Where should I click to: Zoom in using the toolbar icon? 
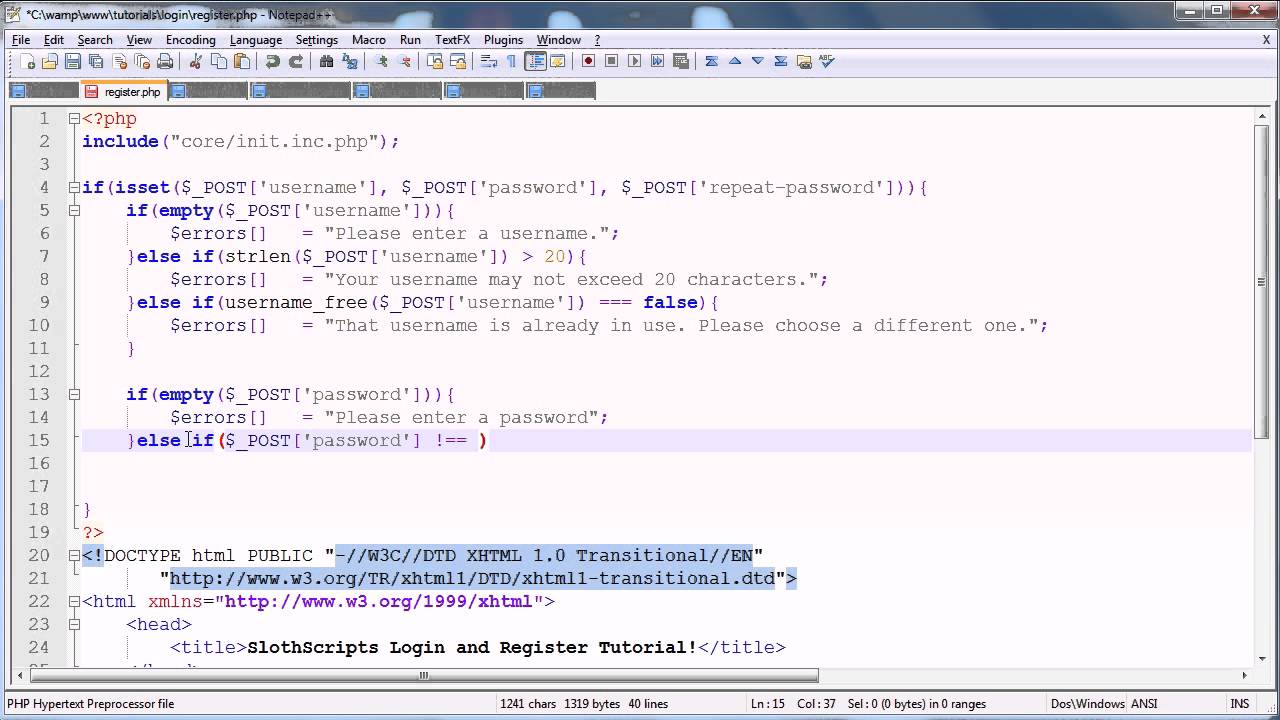[x=381, y=61]
